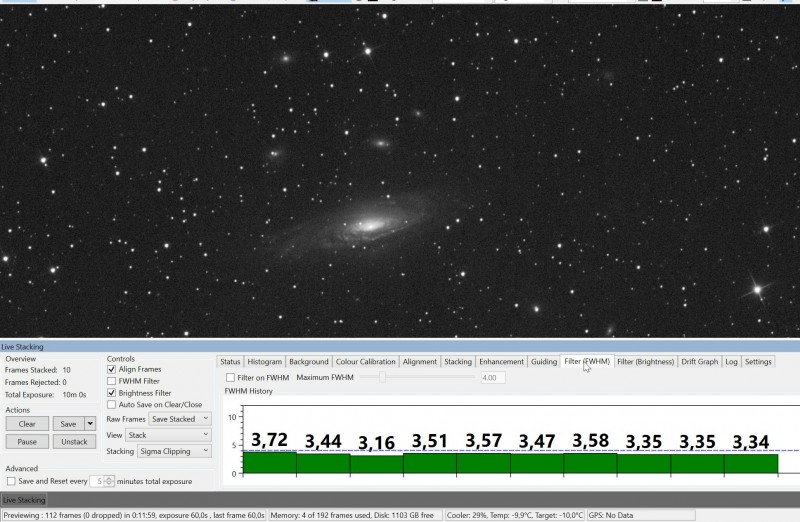This screenshot has height=522, width=800.
Task: Switch to the Drift Graph tab
Action: (699, 362)
